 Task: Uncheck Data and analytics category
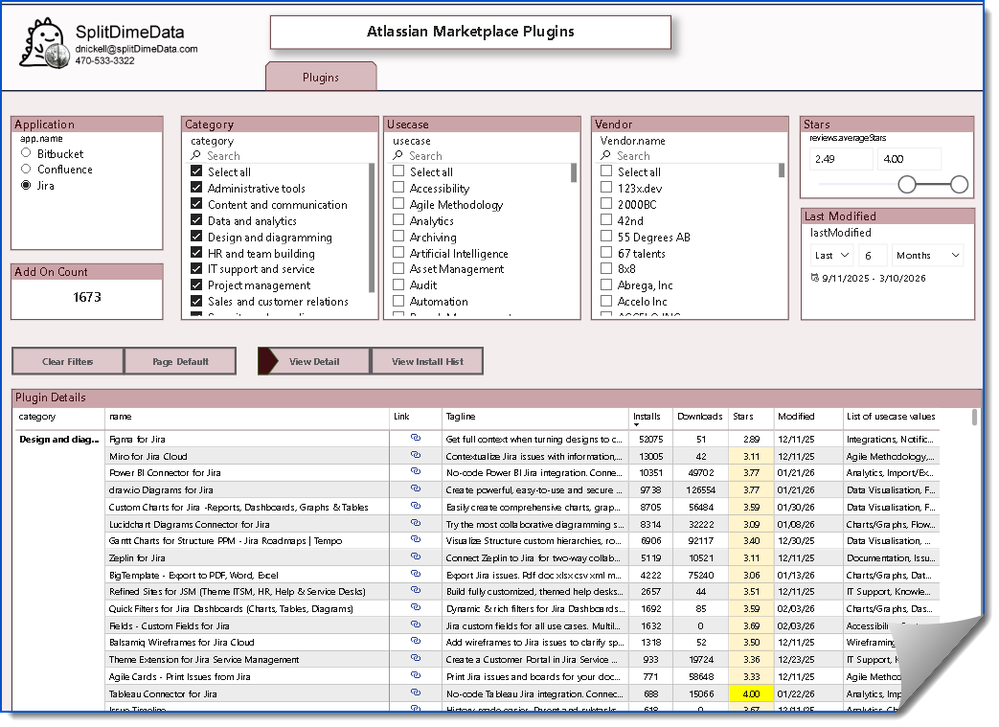pos(197,220)
